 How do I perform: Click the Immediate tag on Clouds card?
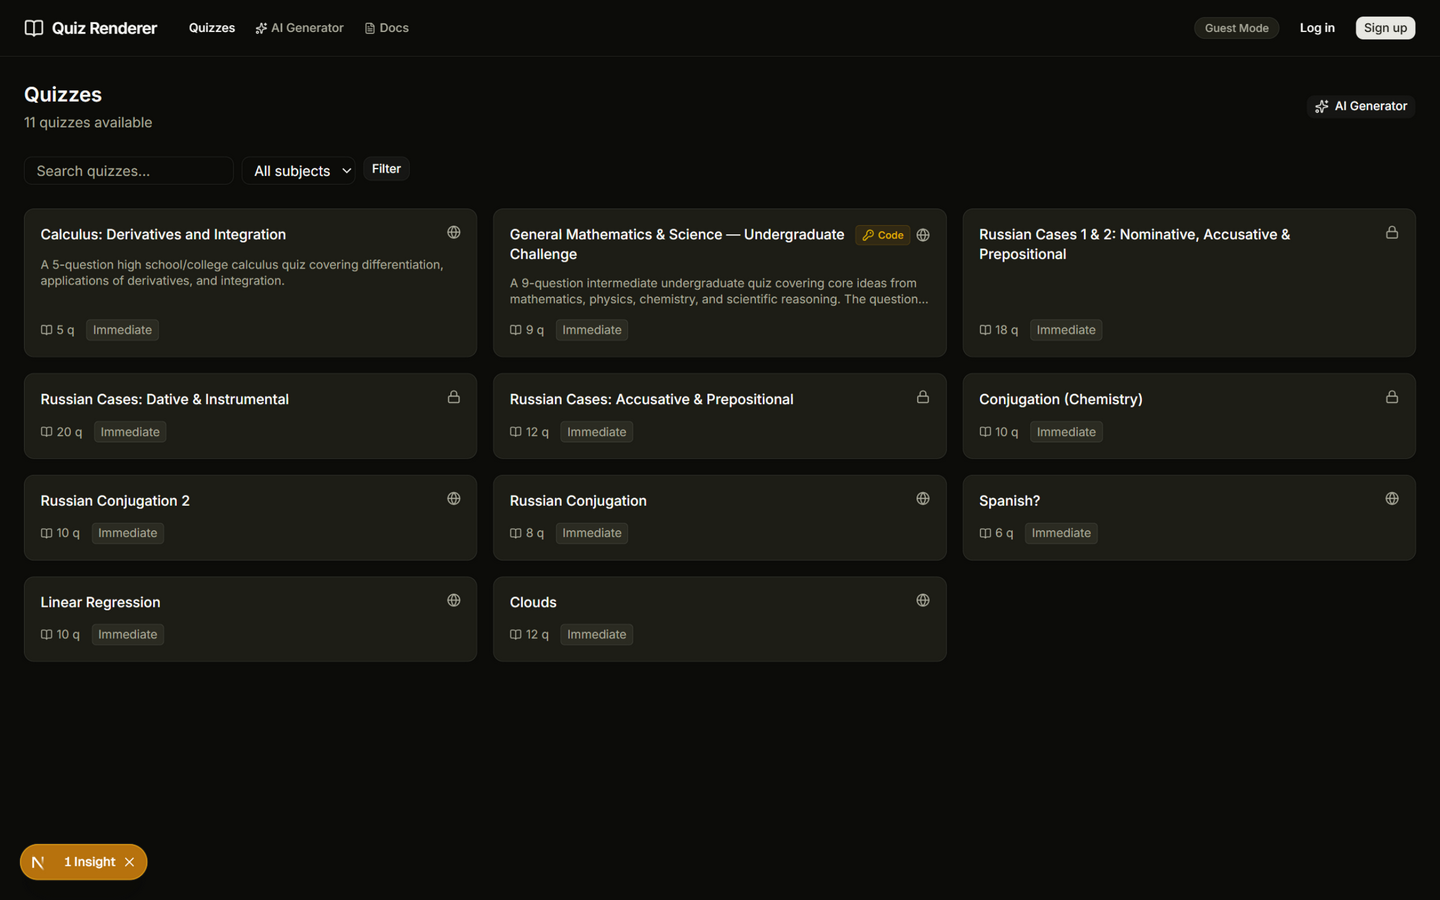coord(596,635)
